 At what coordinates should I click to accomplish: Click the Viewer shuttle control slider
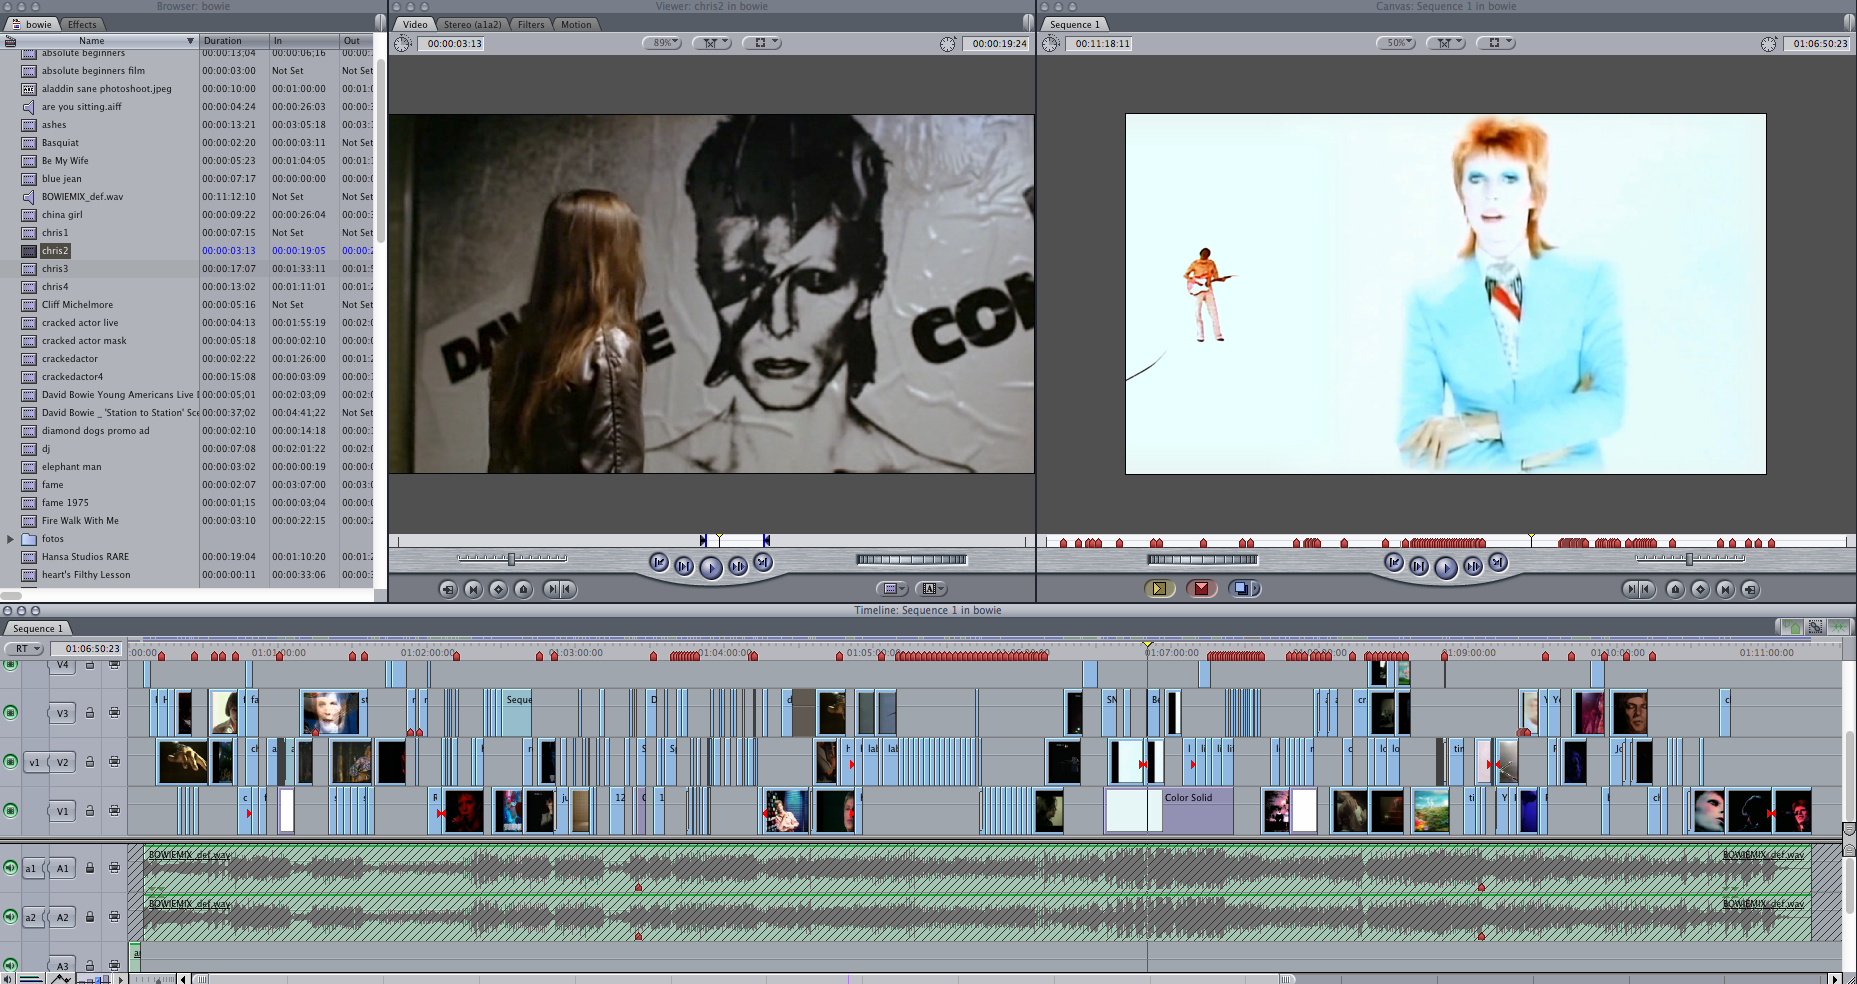[512, 559]
